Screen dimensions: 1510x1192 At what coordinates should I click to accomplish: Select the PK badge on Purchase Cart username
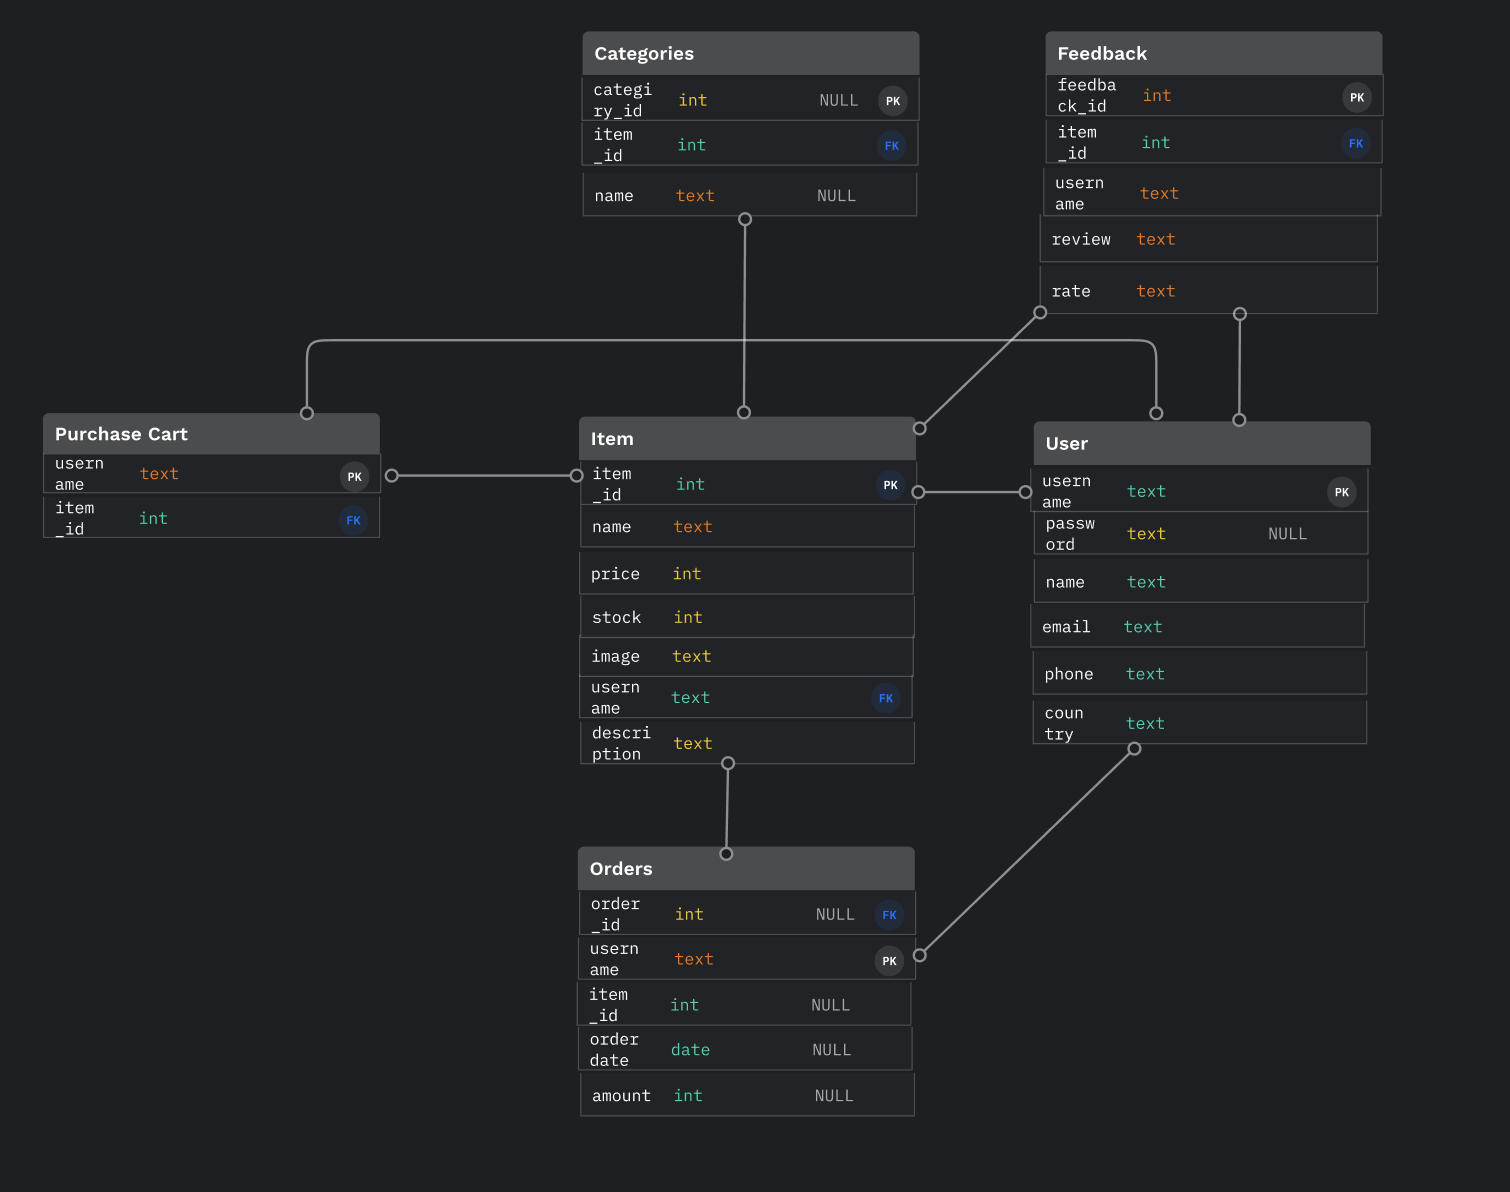(354, 476)
